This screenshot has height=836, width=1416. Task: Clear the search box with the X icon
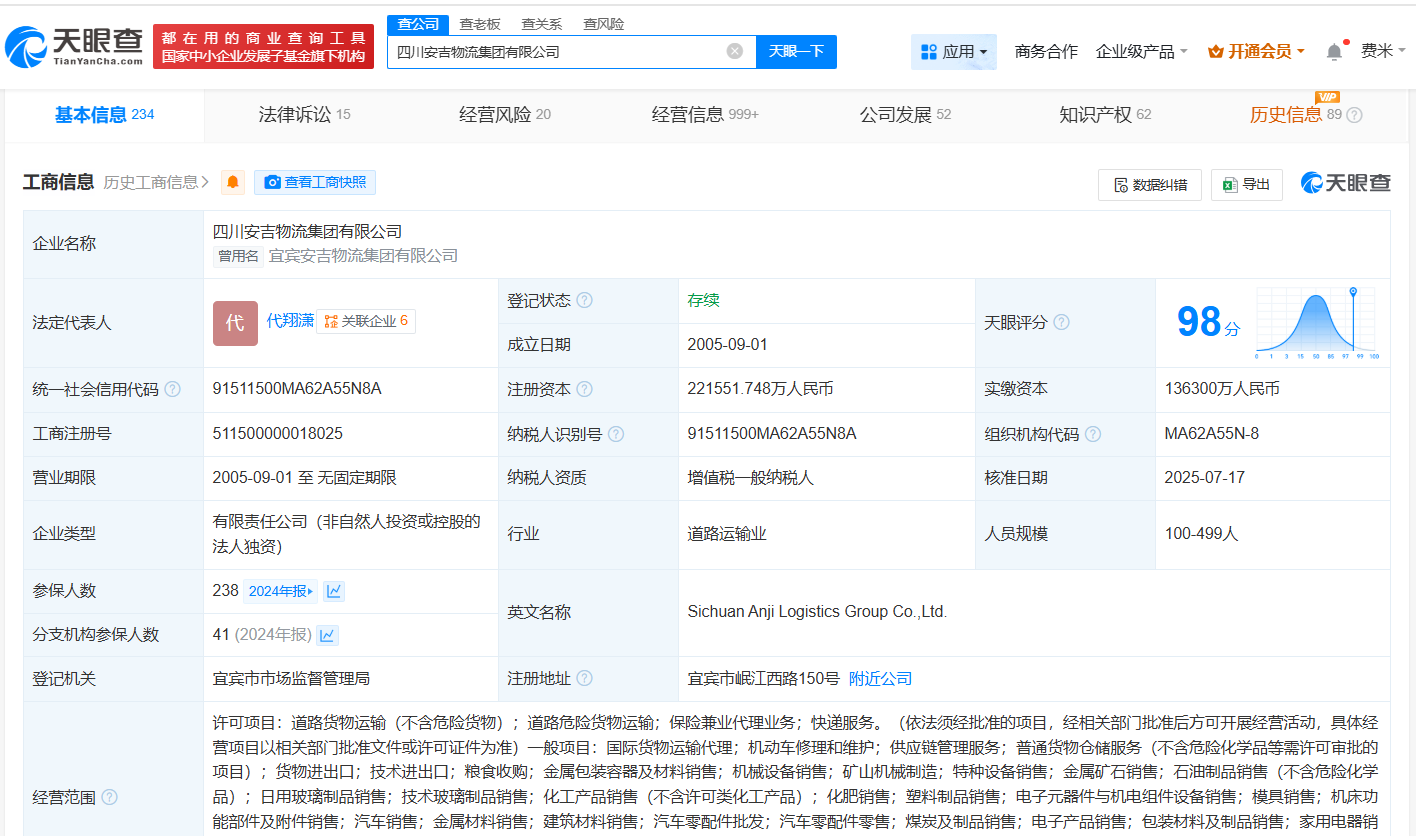pyautogui.click(x=735, y=51)
